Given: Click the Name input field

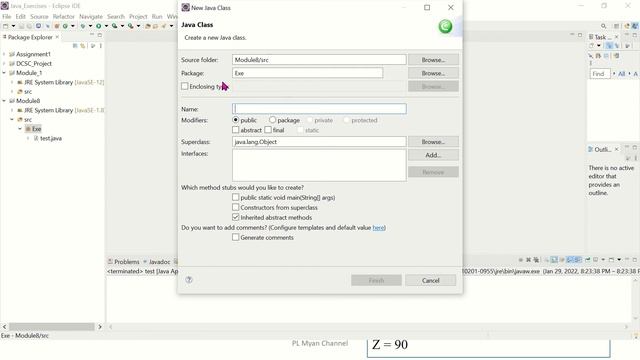Looking at the screenshot, I should coord(319,109).
